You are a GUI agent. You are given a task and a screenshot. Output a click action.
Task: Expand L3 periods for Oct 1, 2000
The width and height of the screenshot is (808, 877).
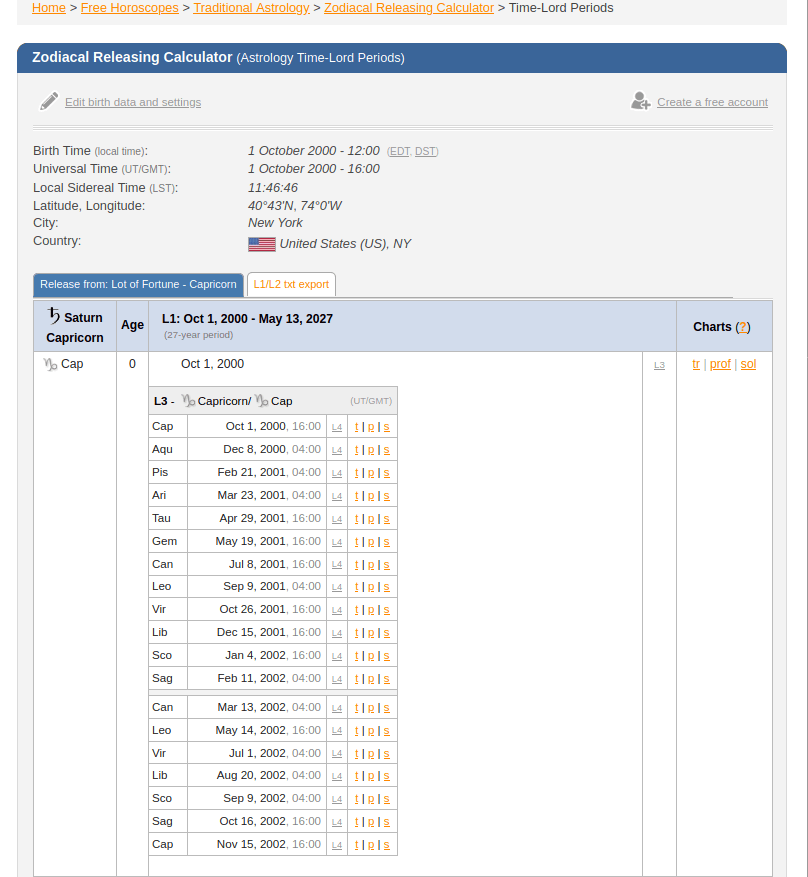point(659,365)
